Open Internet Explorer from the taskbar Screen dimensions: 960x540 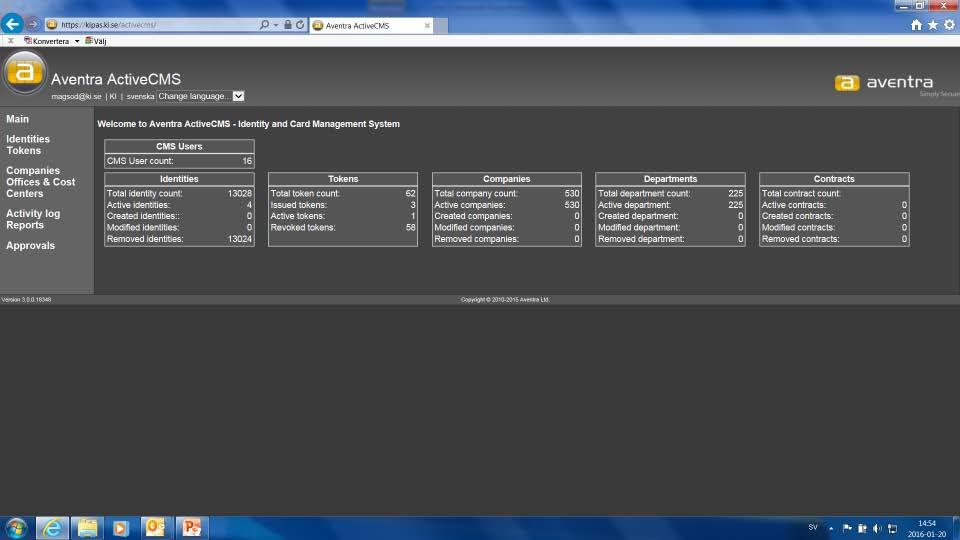pos(52,528)
